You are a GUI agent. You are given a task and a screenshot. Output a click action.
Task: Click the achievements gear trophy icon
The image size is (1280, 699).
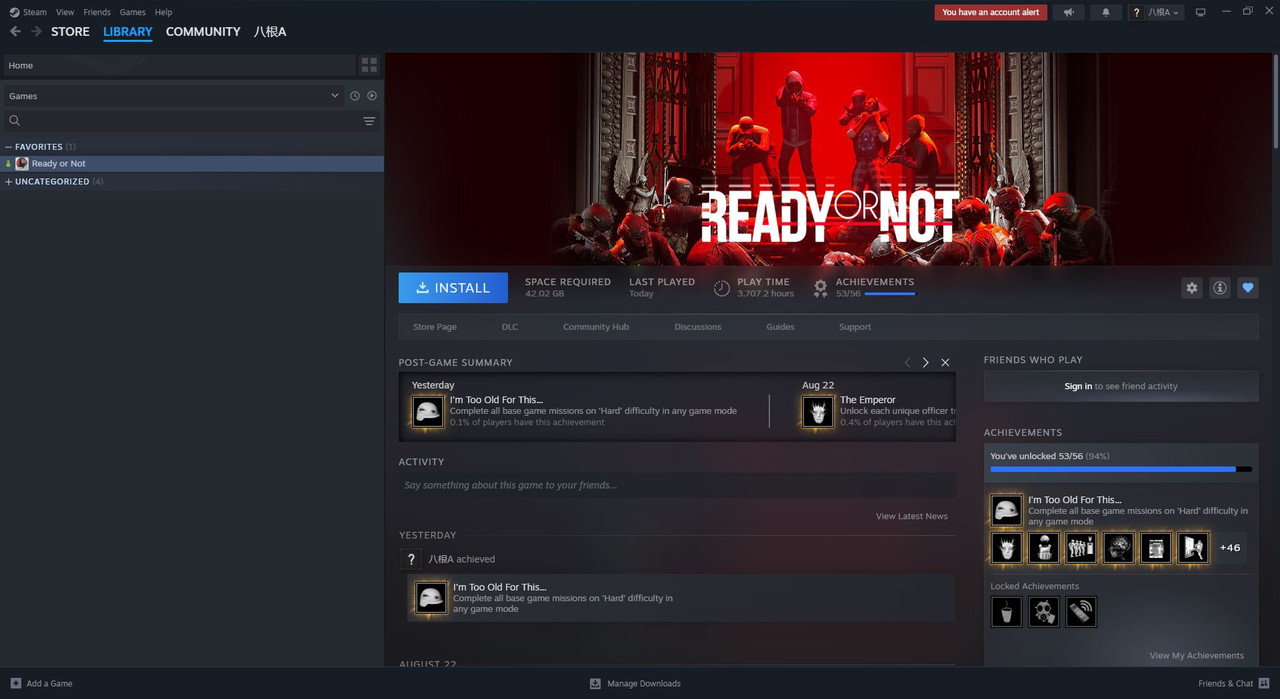(x=821, y=288)
